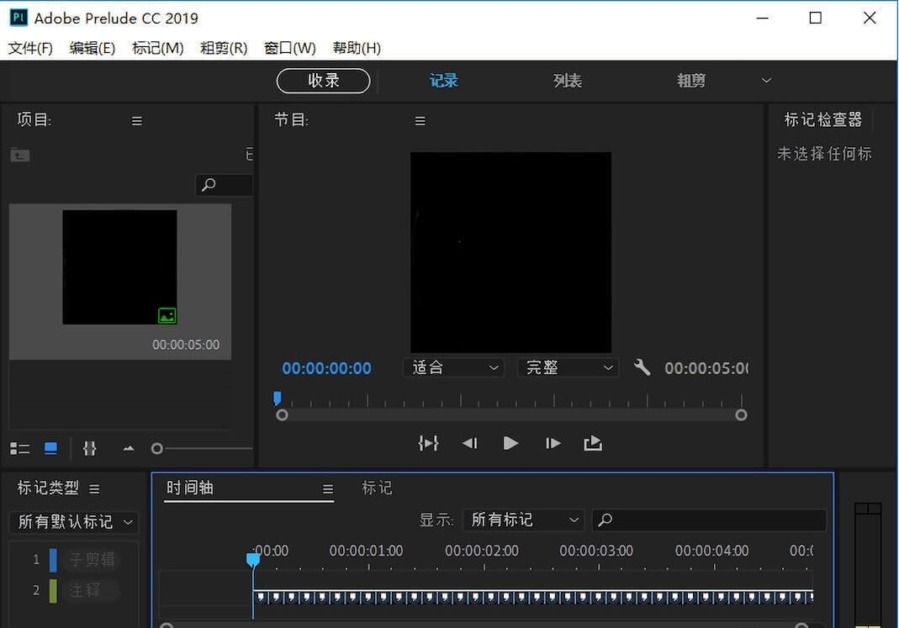This screenshot has height=628, width=899.
Task: Click the 00:00:03:00 ruler mark
Action: [x=596, y=551]
